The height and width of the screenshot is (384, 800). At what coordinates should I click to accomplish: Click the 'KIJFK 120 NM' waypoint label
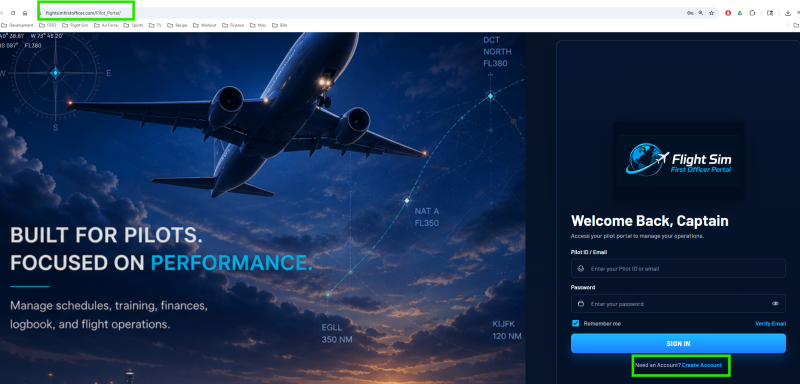click(507, 330)
